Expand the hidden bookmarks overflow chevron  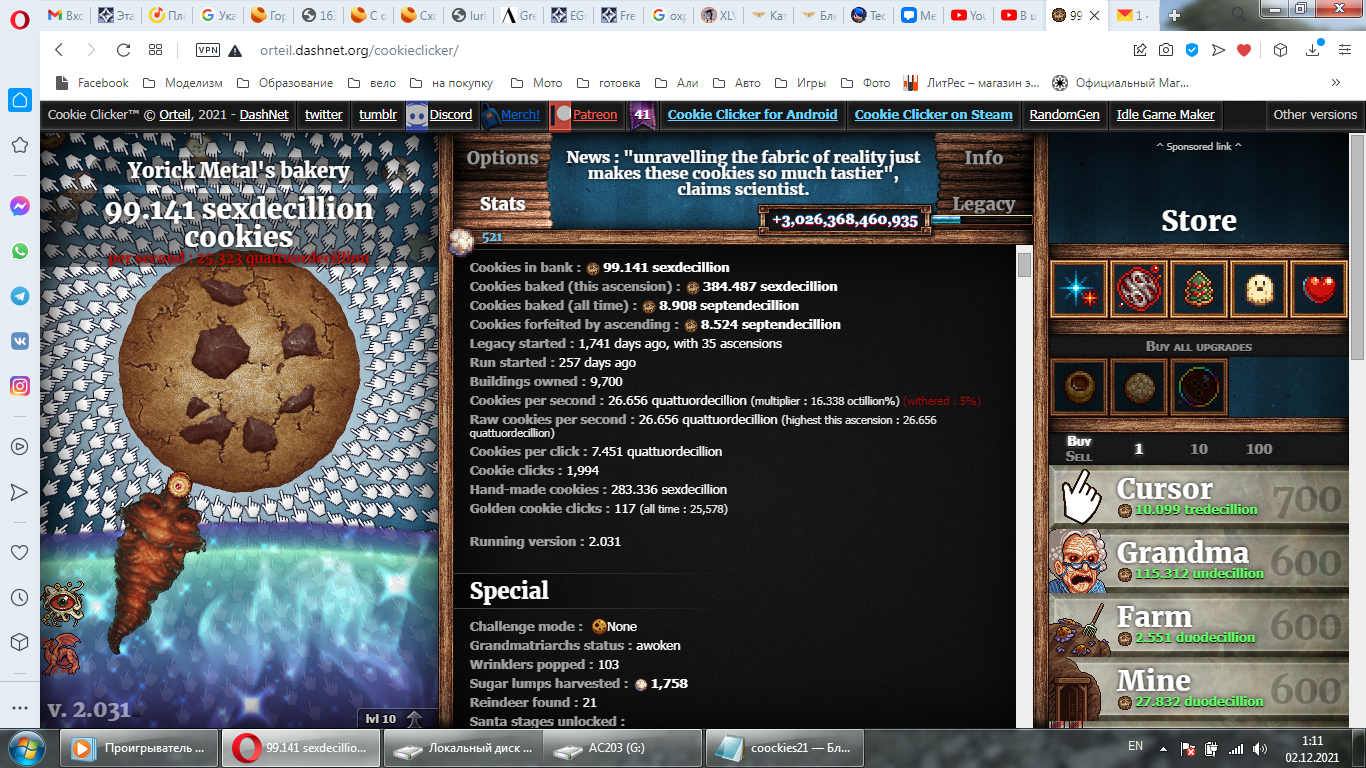1335,83
